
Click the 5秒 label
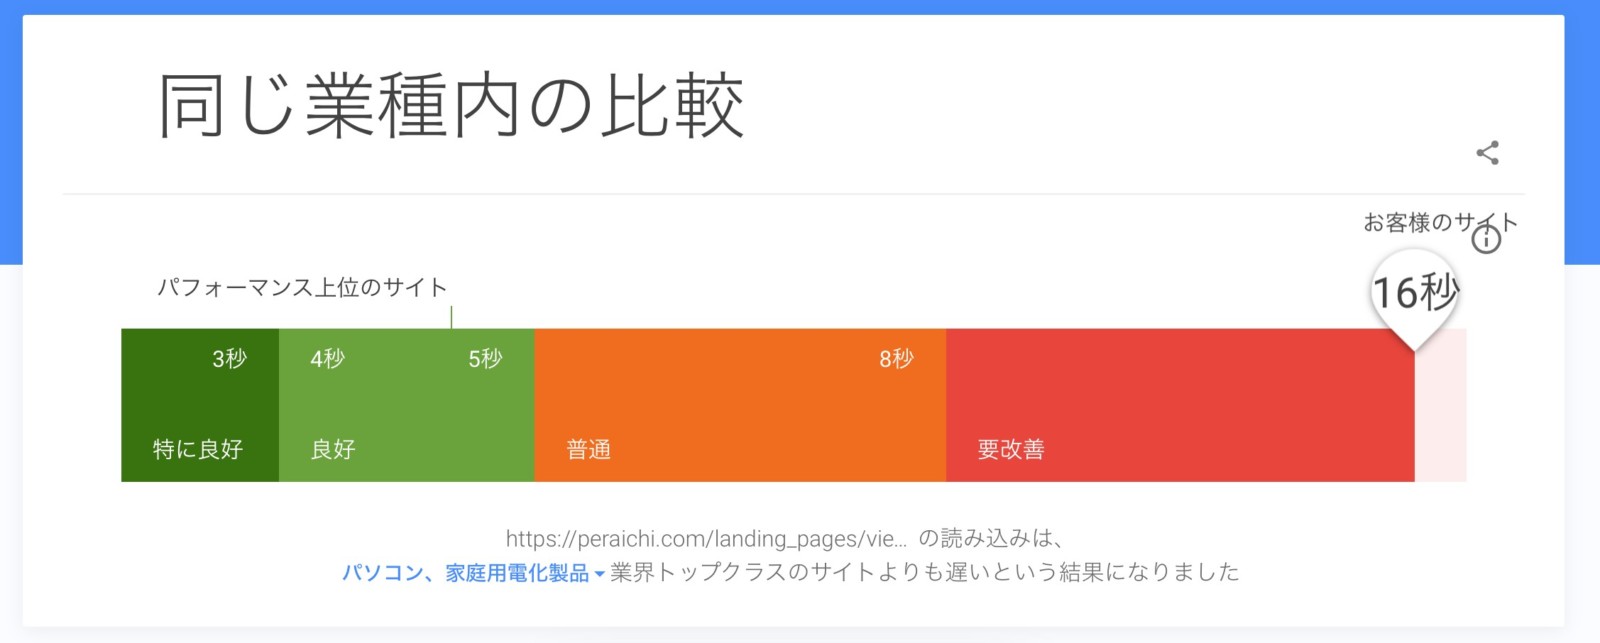485,359
